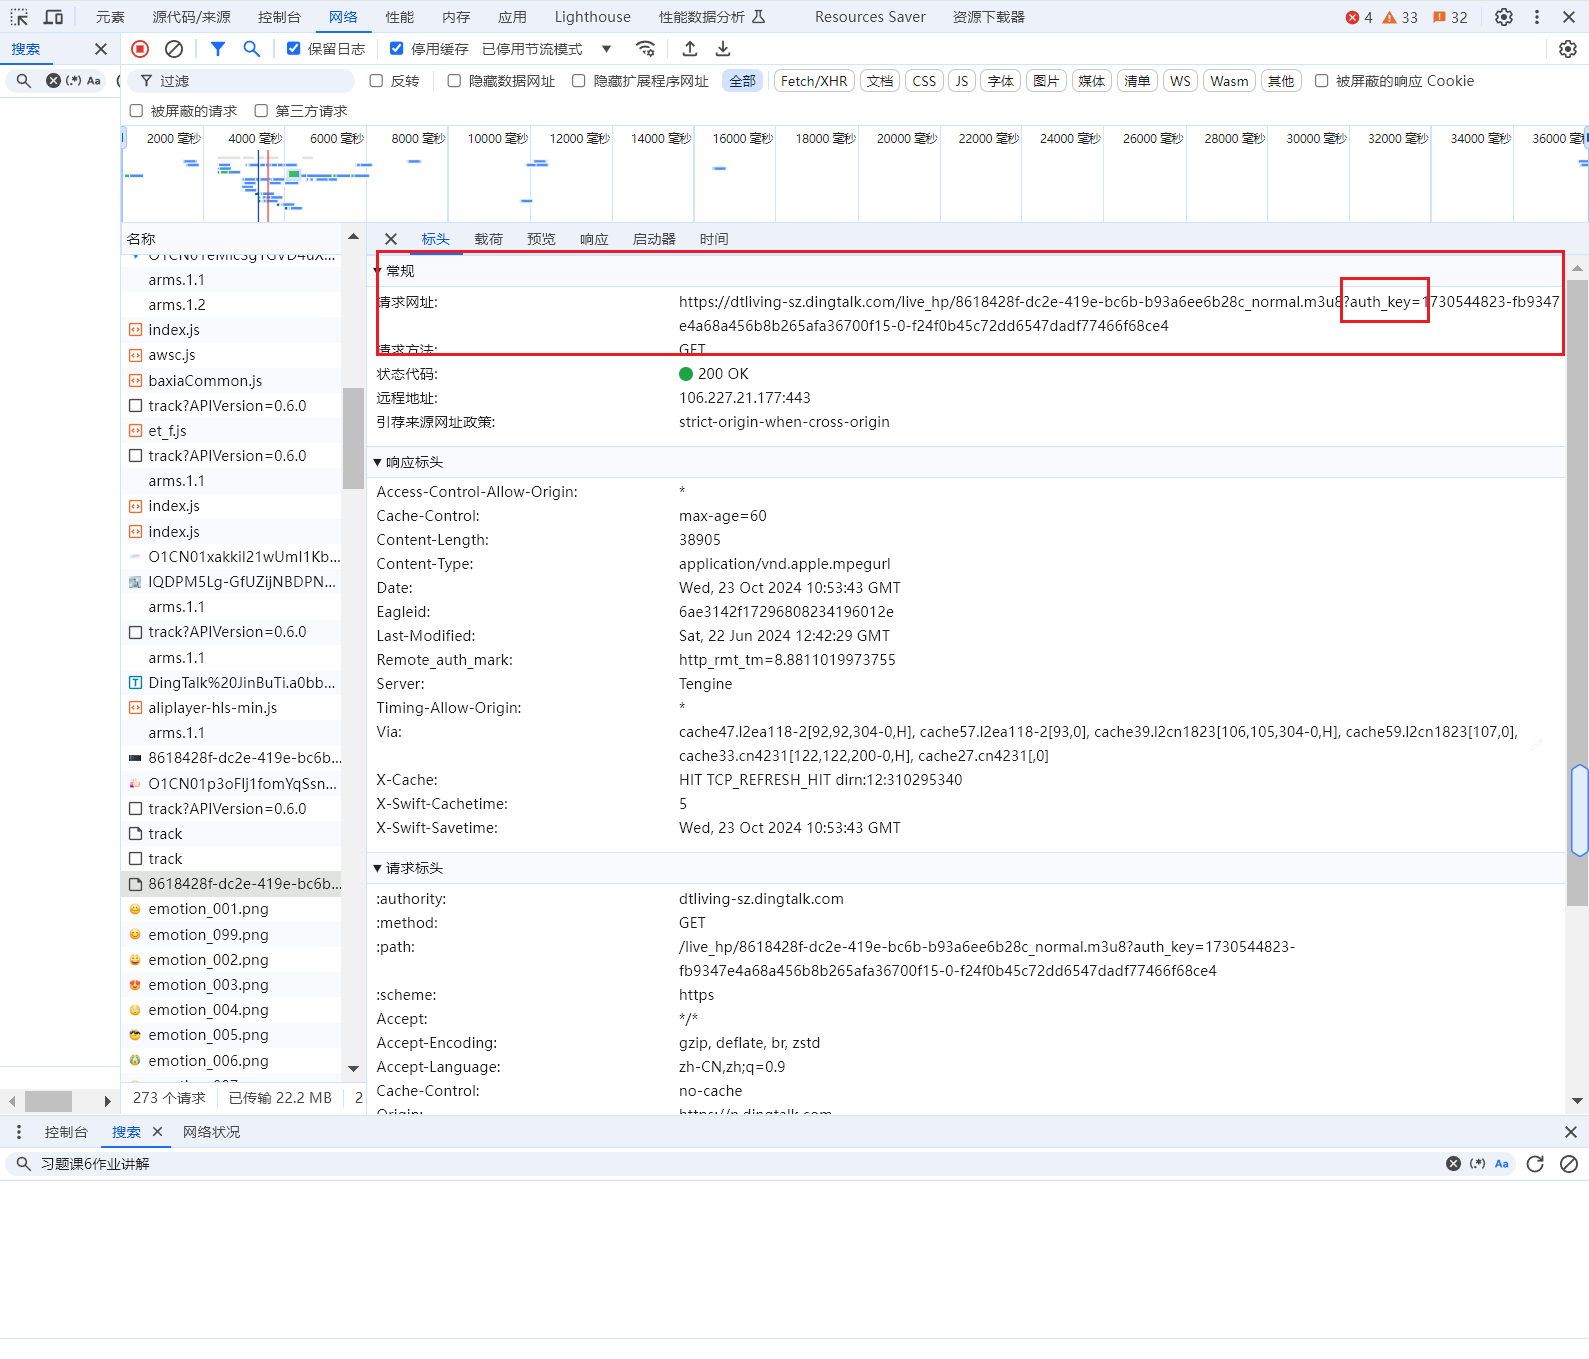The width and height of the screenshot is (1589, 1359).
Task: Enable 第三方请求 checkbox
Action: (261, 111)
